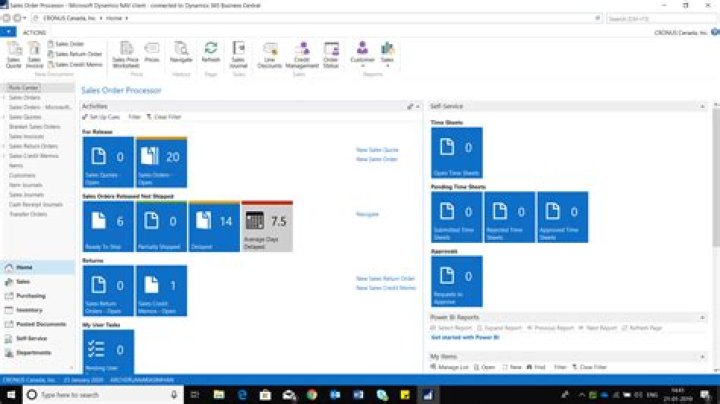This screenshot has height=404, width=720.
Task: Expand the Sales reports dropdown
Action: pos(387,55)
